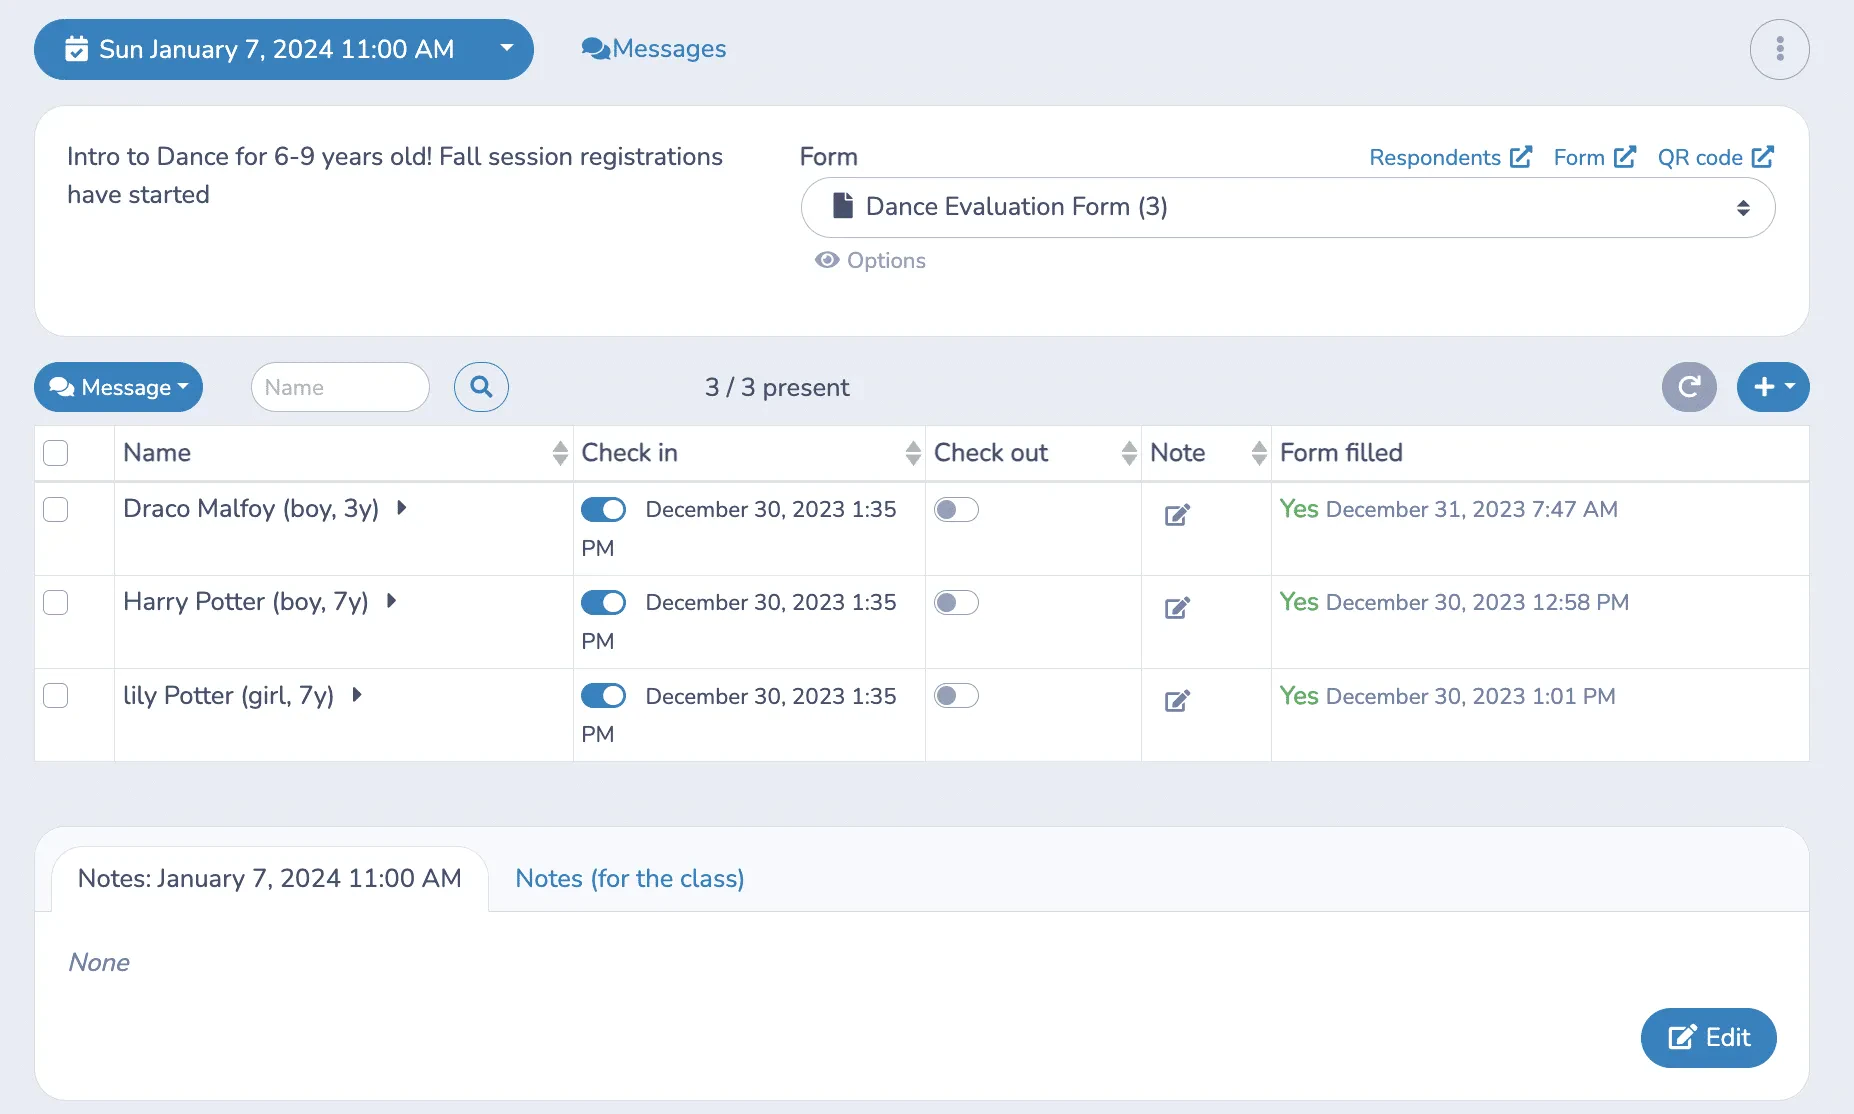Click the Edit notes button

[x=1708, y=1038]
